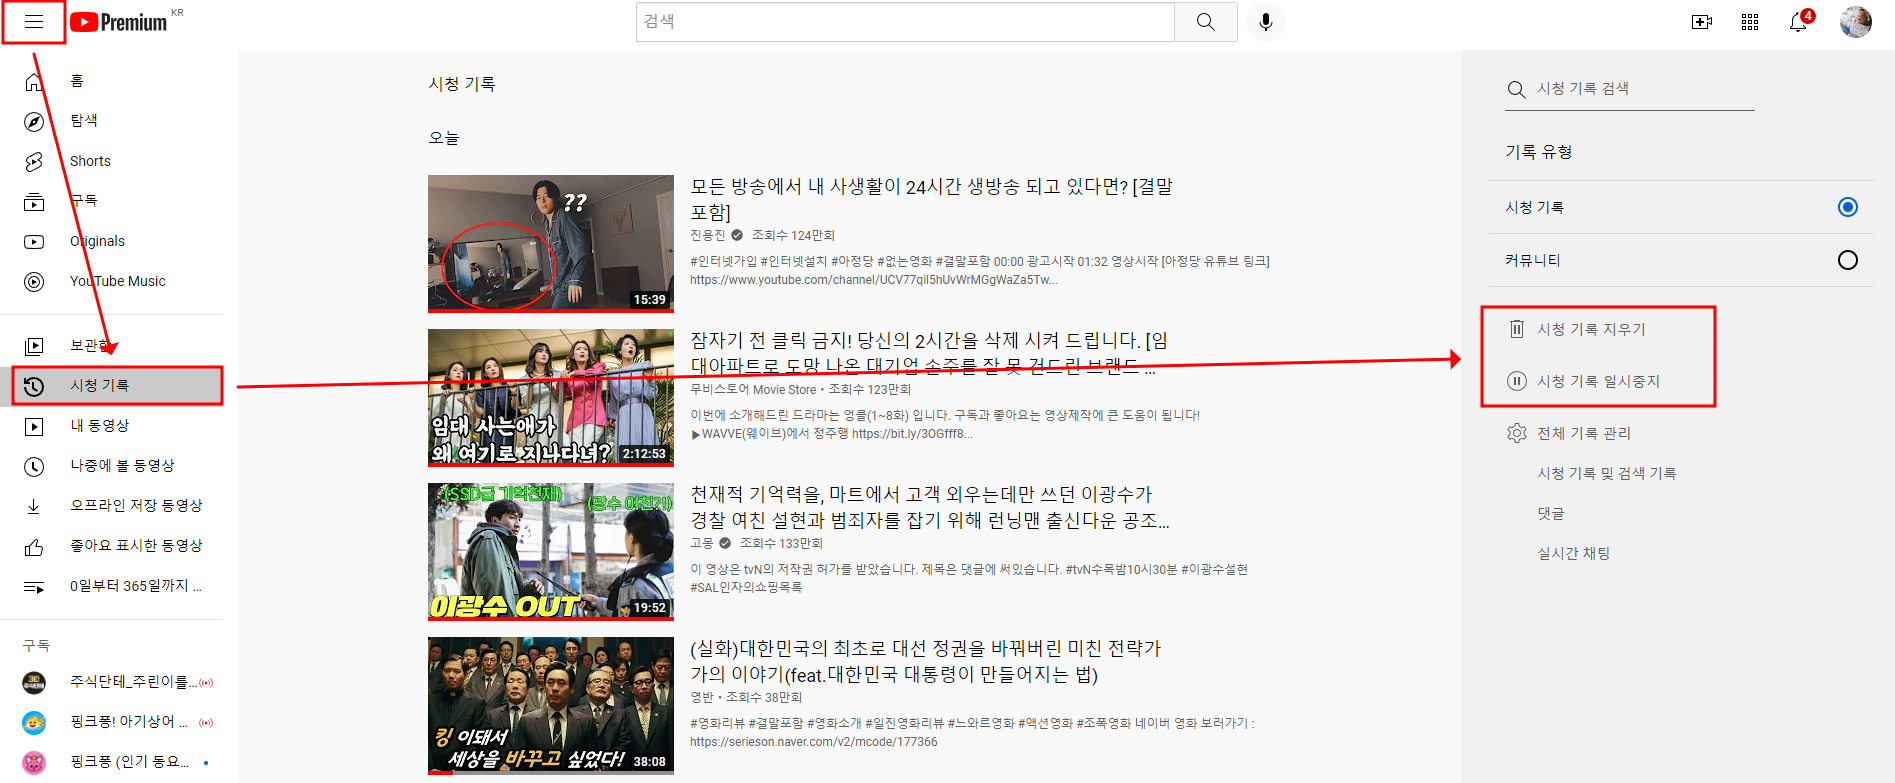This screenshot has width=1895, height=783.
Task: Click the YouTube Music icon
Action: (34, 282)
